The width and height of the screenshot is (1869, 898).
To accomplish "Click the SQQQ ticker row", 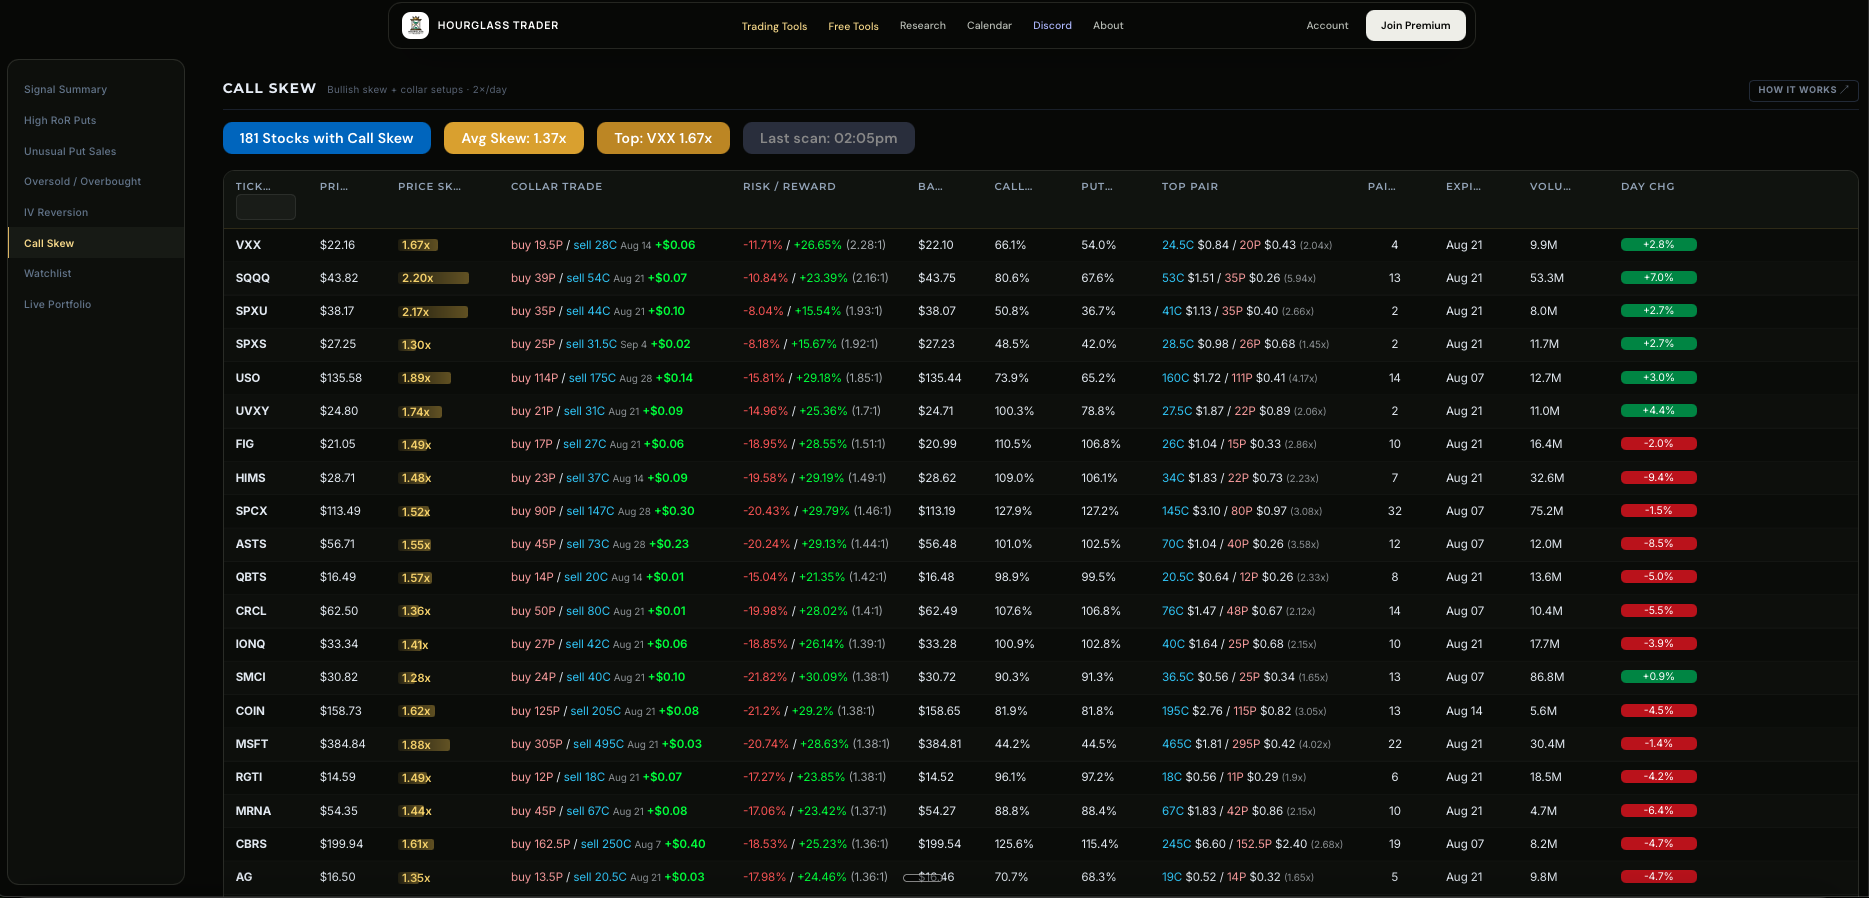I will click(1040, 278).
